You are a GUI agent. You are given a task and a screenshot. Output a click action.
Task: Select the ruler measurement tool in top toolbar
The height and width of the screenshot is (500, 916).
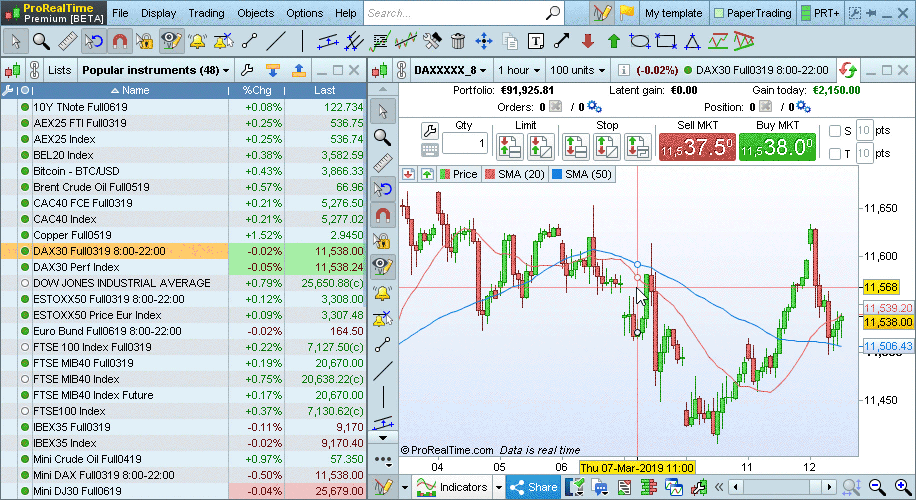coord(67,41)
